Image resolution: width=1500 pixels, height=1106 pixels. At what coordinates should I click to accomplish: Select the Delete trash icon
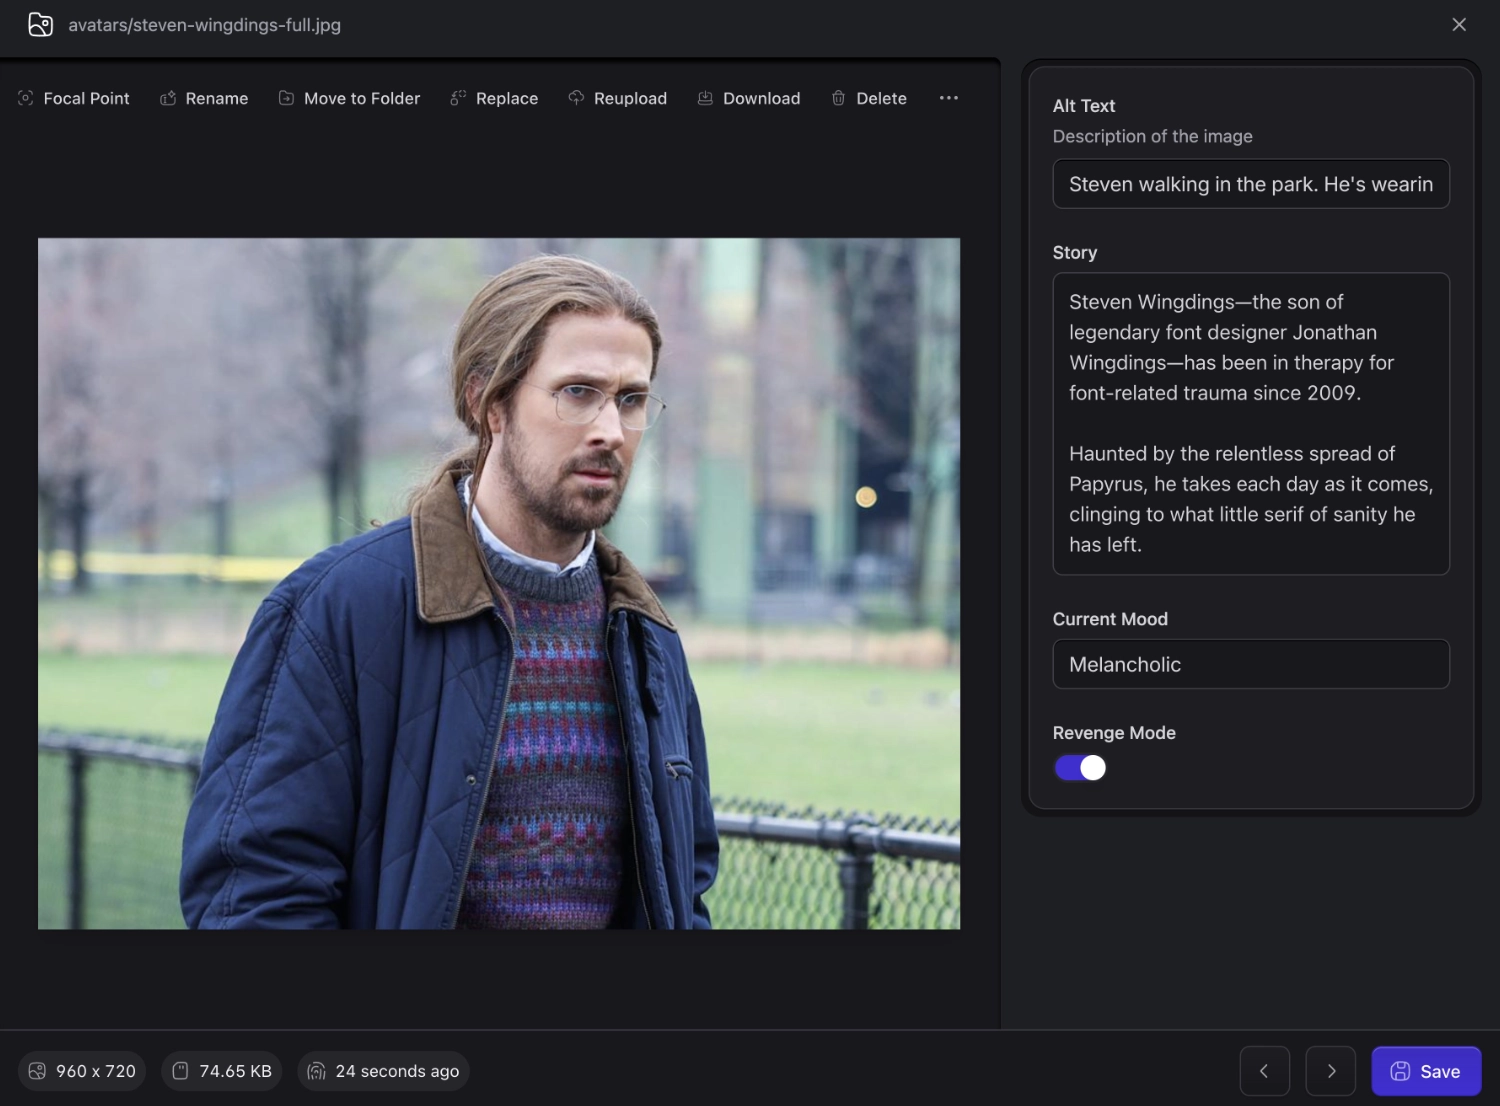[x=838, y=98]
